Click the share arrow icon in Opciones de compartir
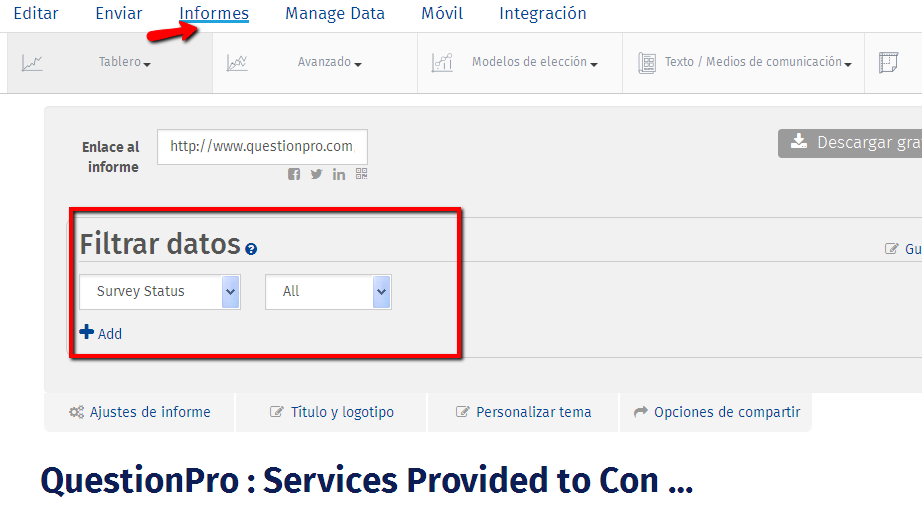Screen dimensions: 922x506 click(640, 412)
